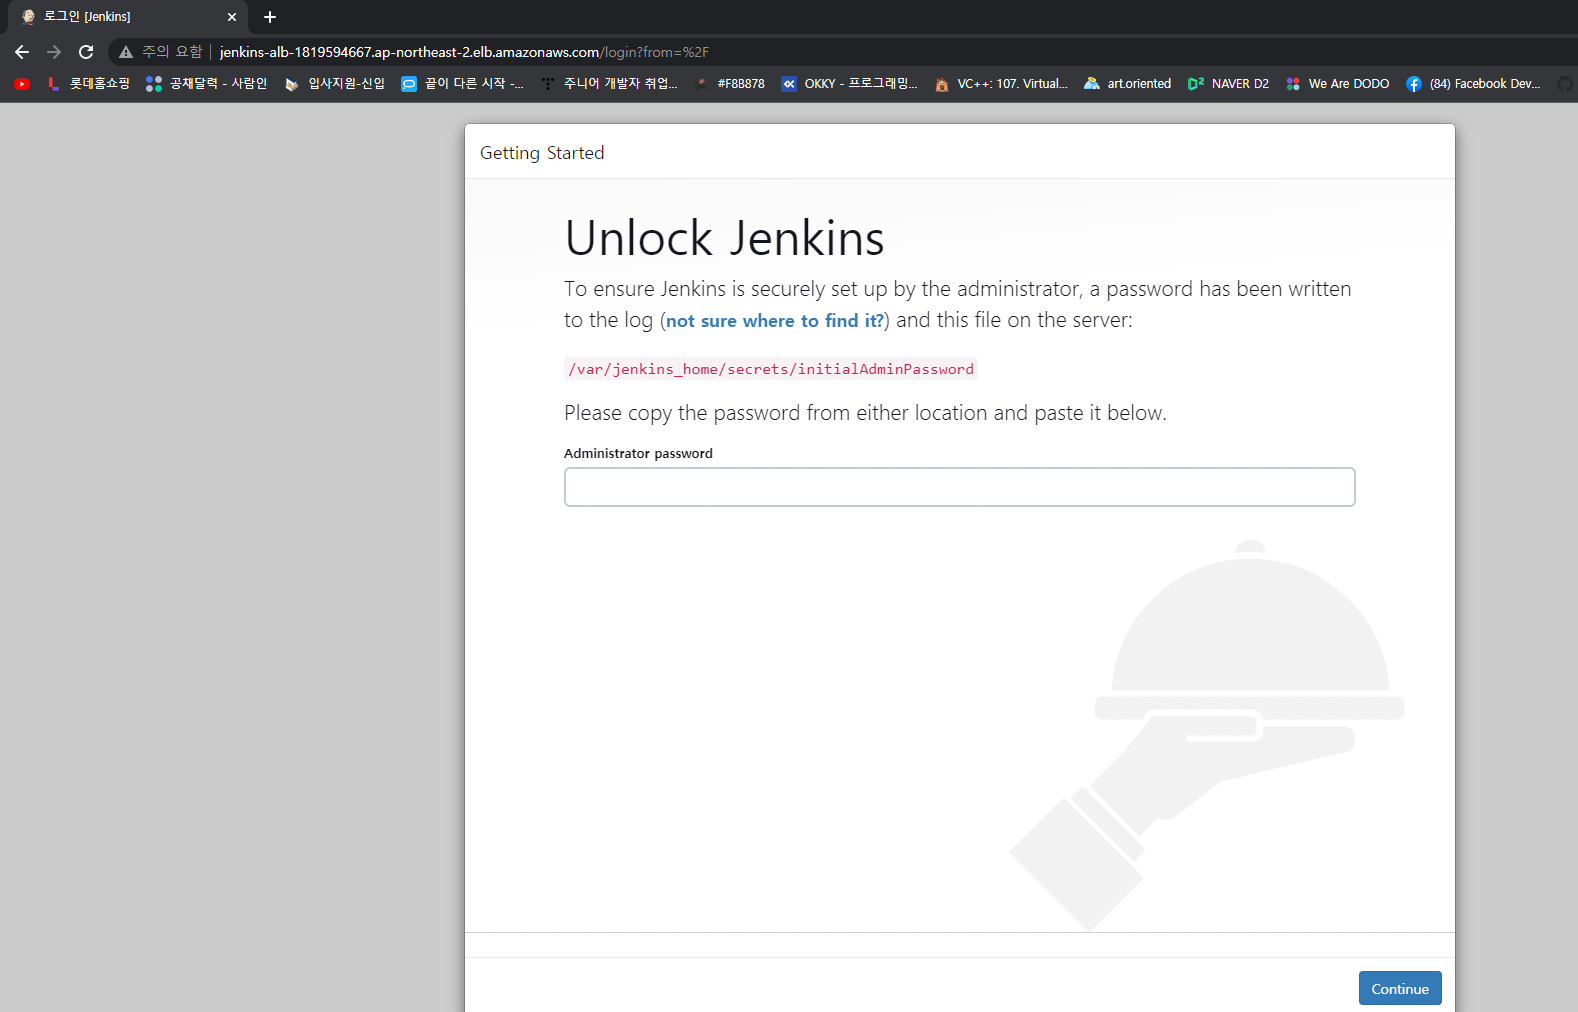Screen dimensions: 1578x1012
Task: Click the browser Forward arrow
Action: tap(54, 52)
